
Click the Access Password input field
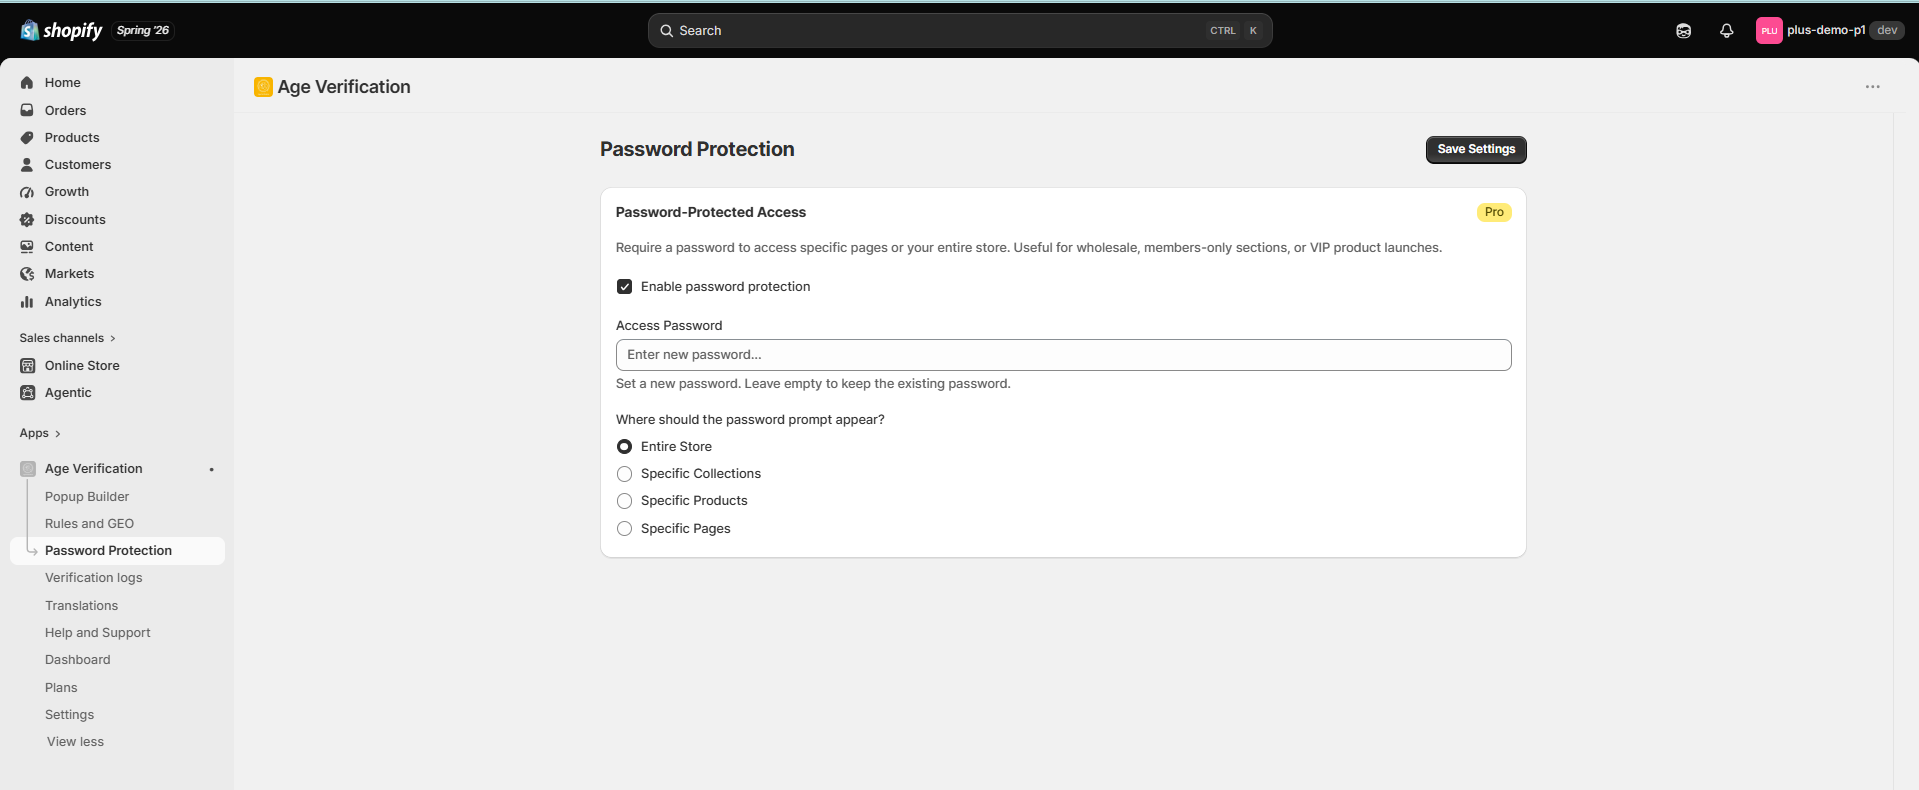1063,355
